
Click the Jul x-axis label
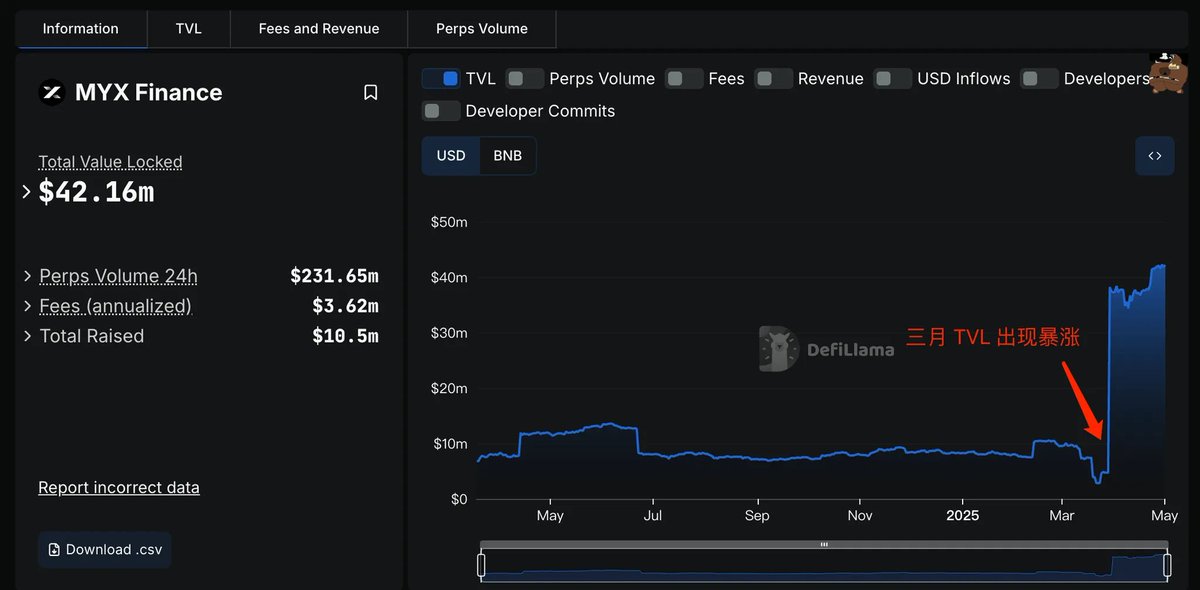pos(652,516)
